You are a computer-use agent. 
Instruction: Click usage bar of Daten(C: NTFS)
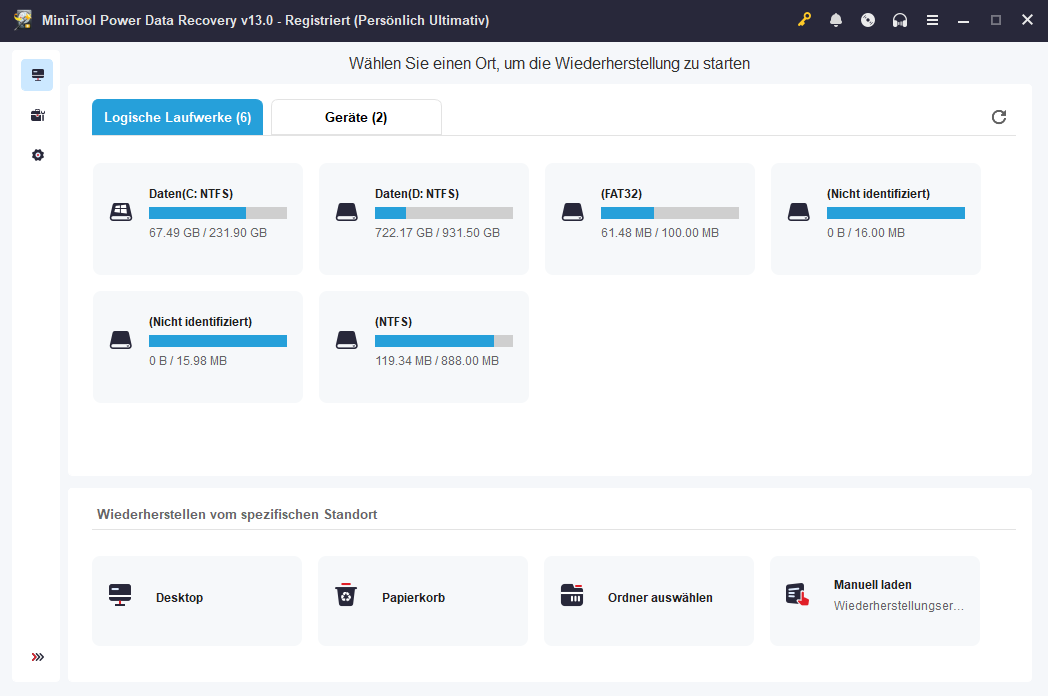[218, 213]
